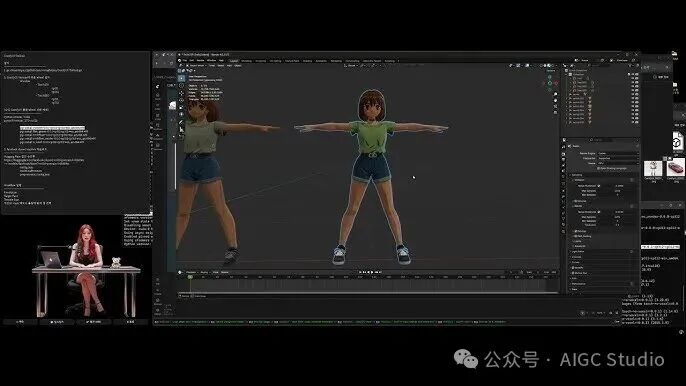The height and width of the screenshot is (386, 686).
Task: Switch perspective/orthographic grid gizmo
Action: pos(556,112)
